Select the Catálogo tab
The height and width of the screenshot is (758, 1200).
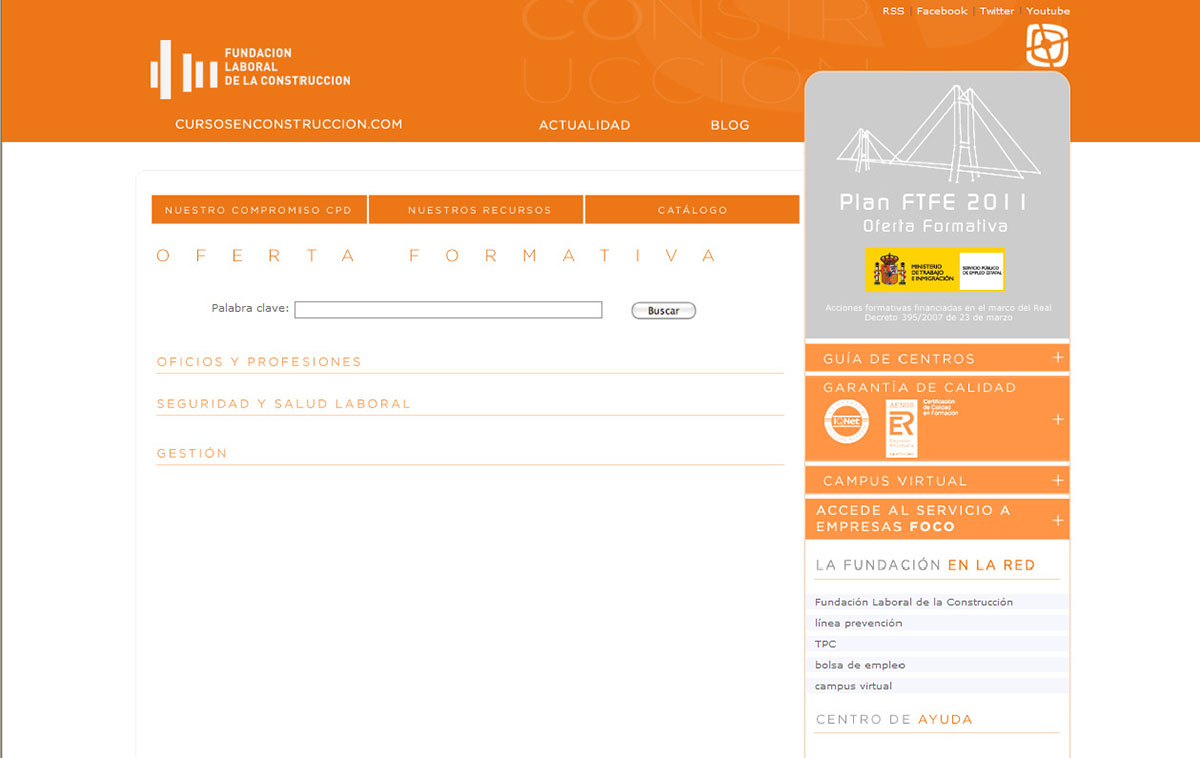click(x=692, y=210)
